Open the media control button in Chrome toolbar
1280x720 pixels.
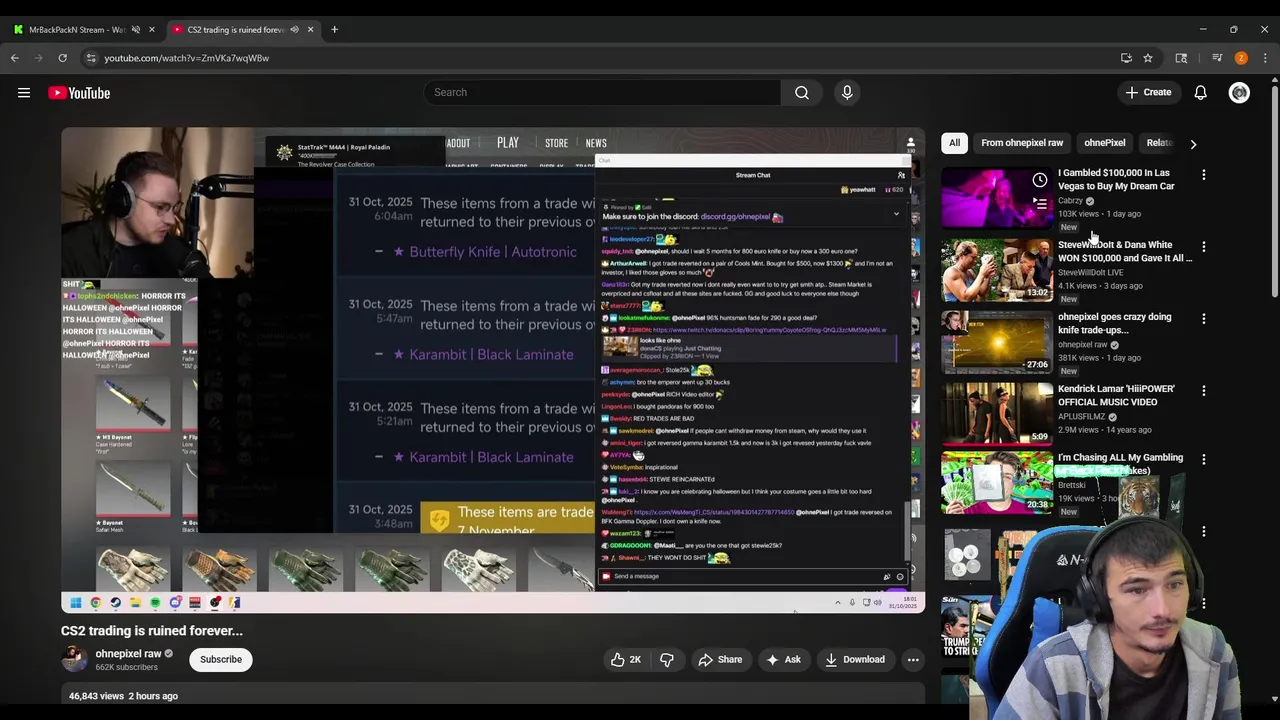1217,58
